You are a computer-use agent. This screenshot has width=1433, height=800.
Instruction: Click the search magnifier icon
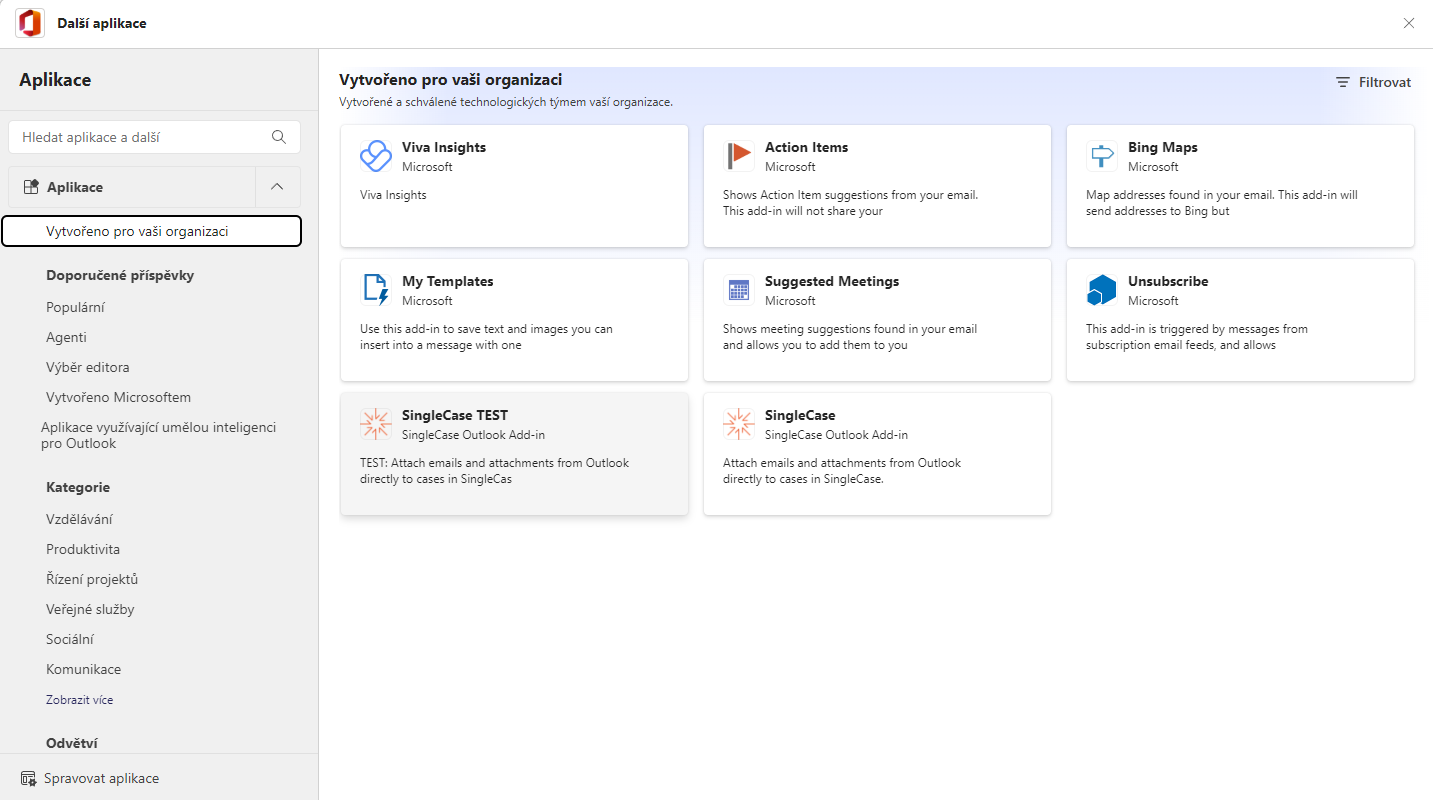pos(279,137)
